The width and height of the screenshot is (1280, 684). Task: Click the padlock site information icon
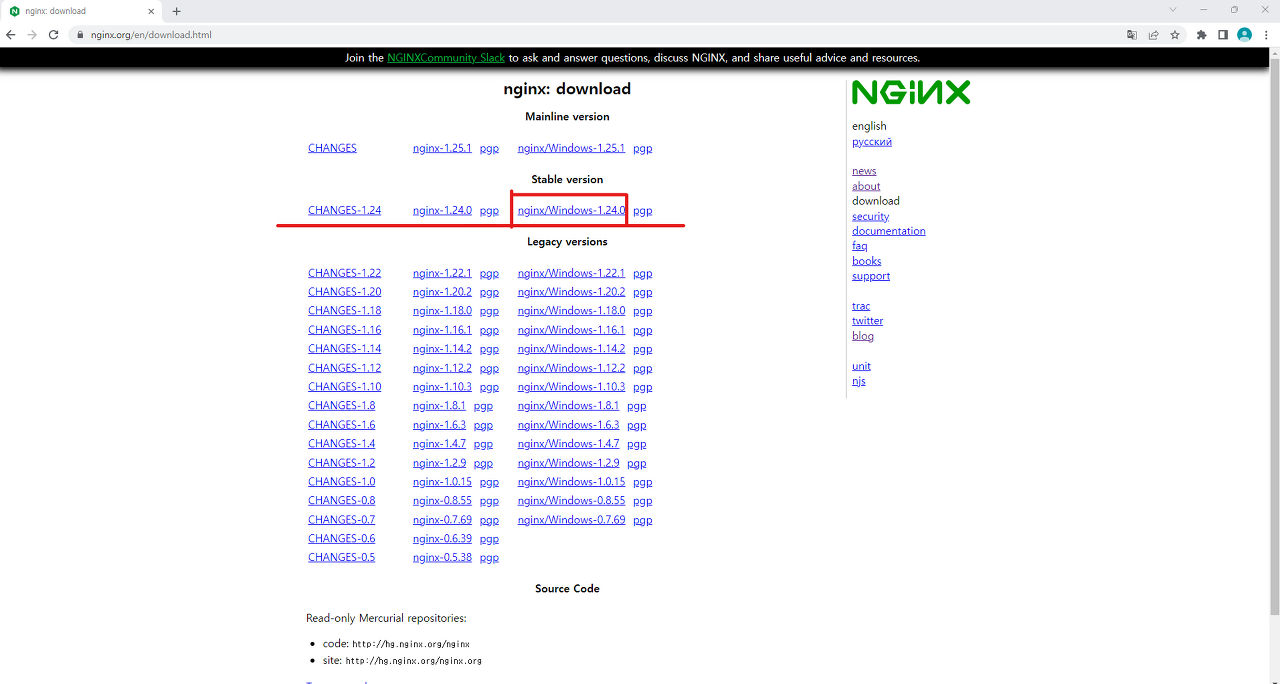click(x=78, y=33)
